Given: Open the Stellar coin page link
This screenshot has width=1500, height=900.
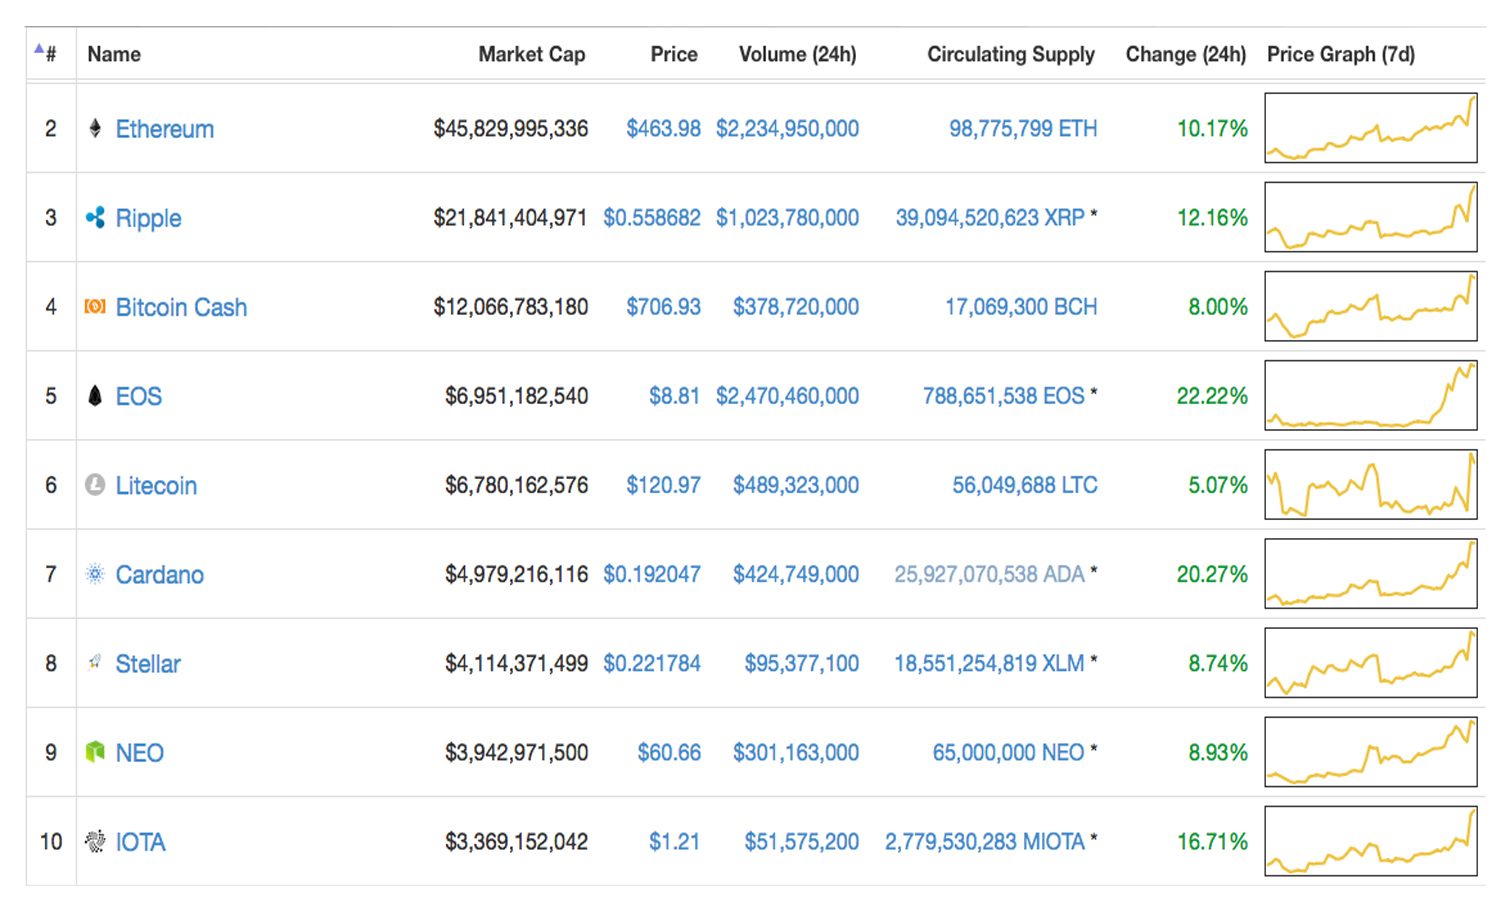Looking at the screenshot, I should coord(148,663).
